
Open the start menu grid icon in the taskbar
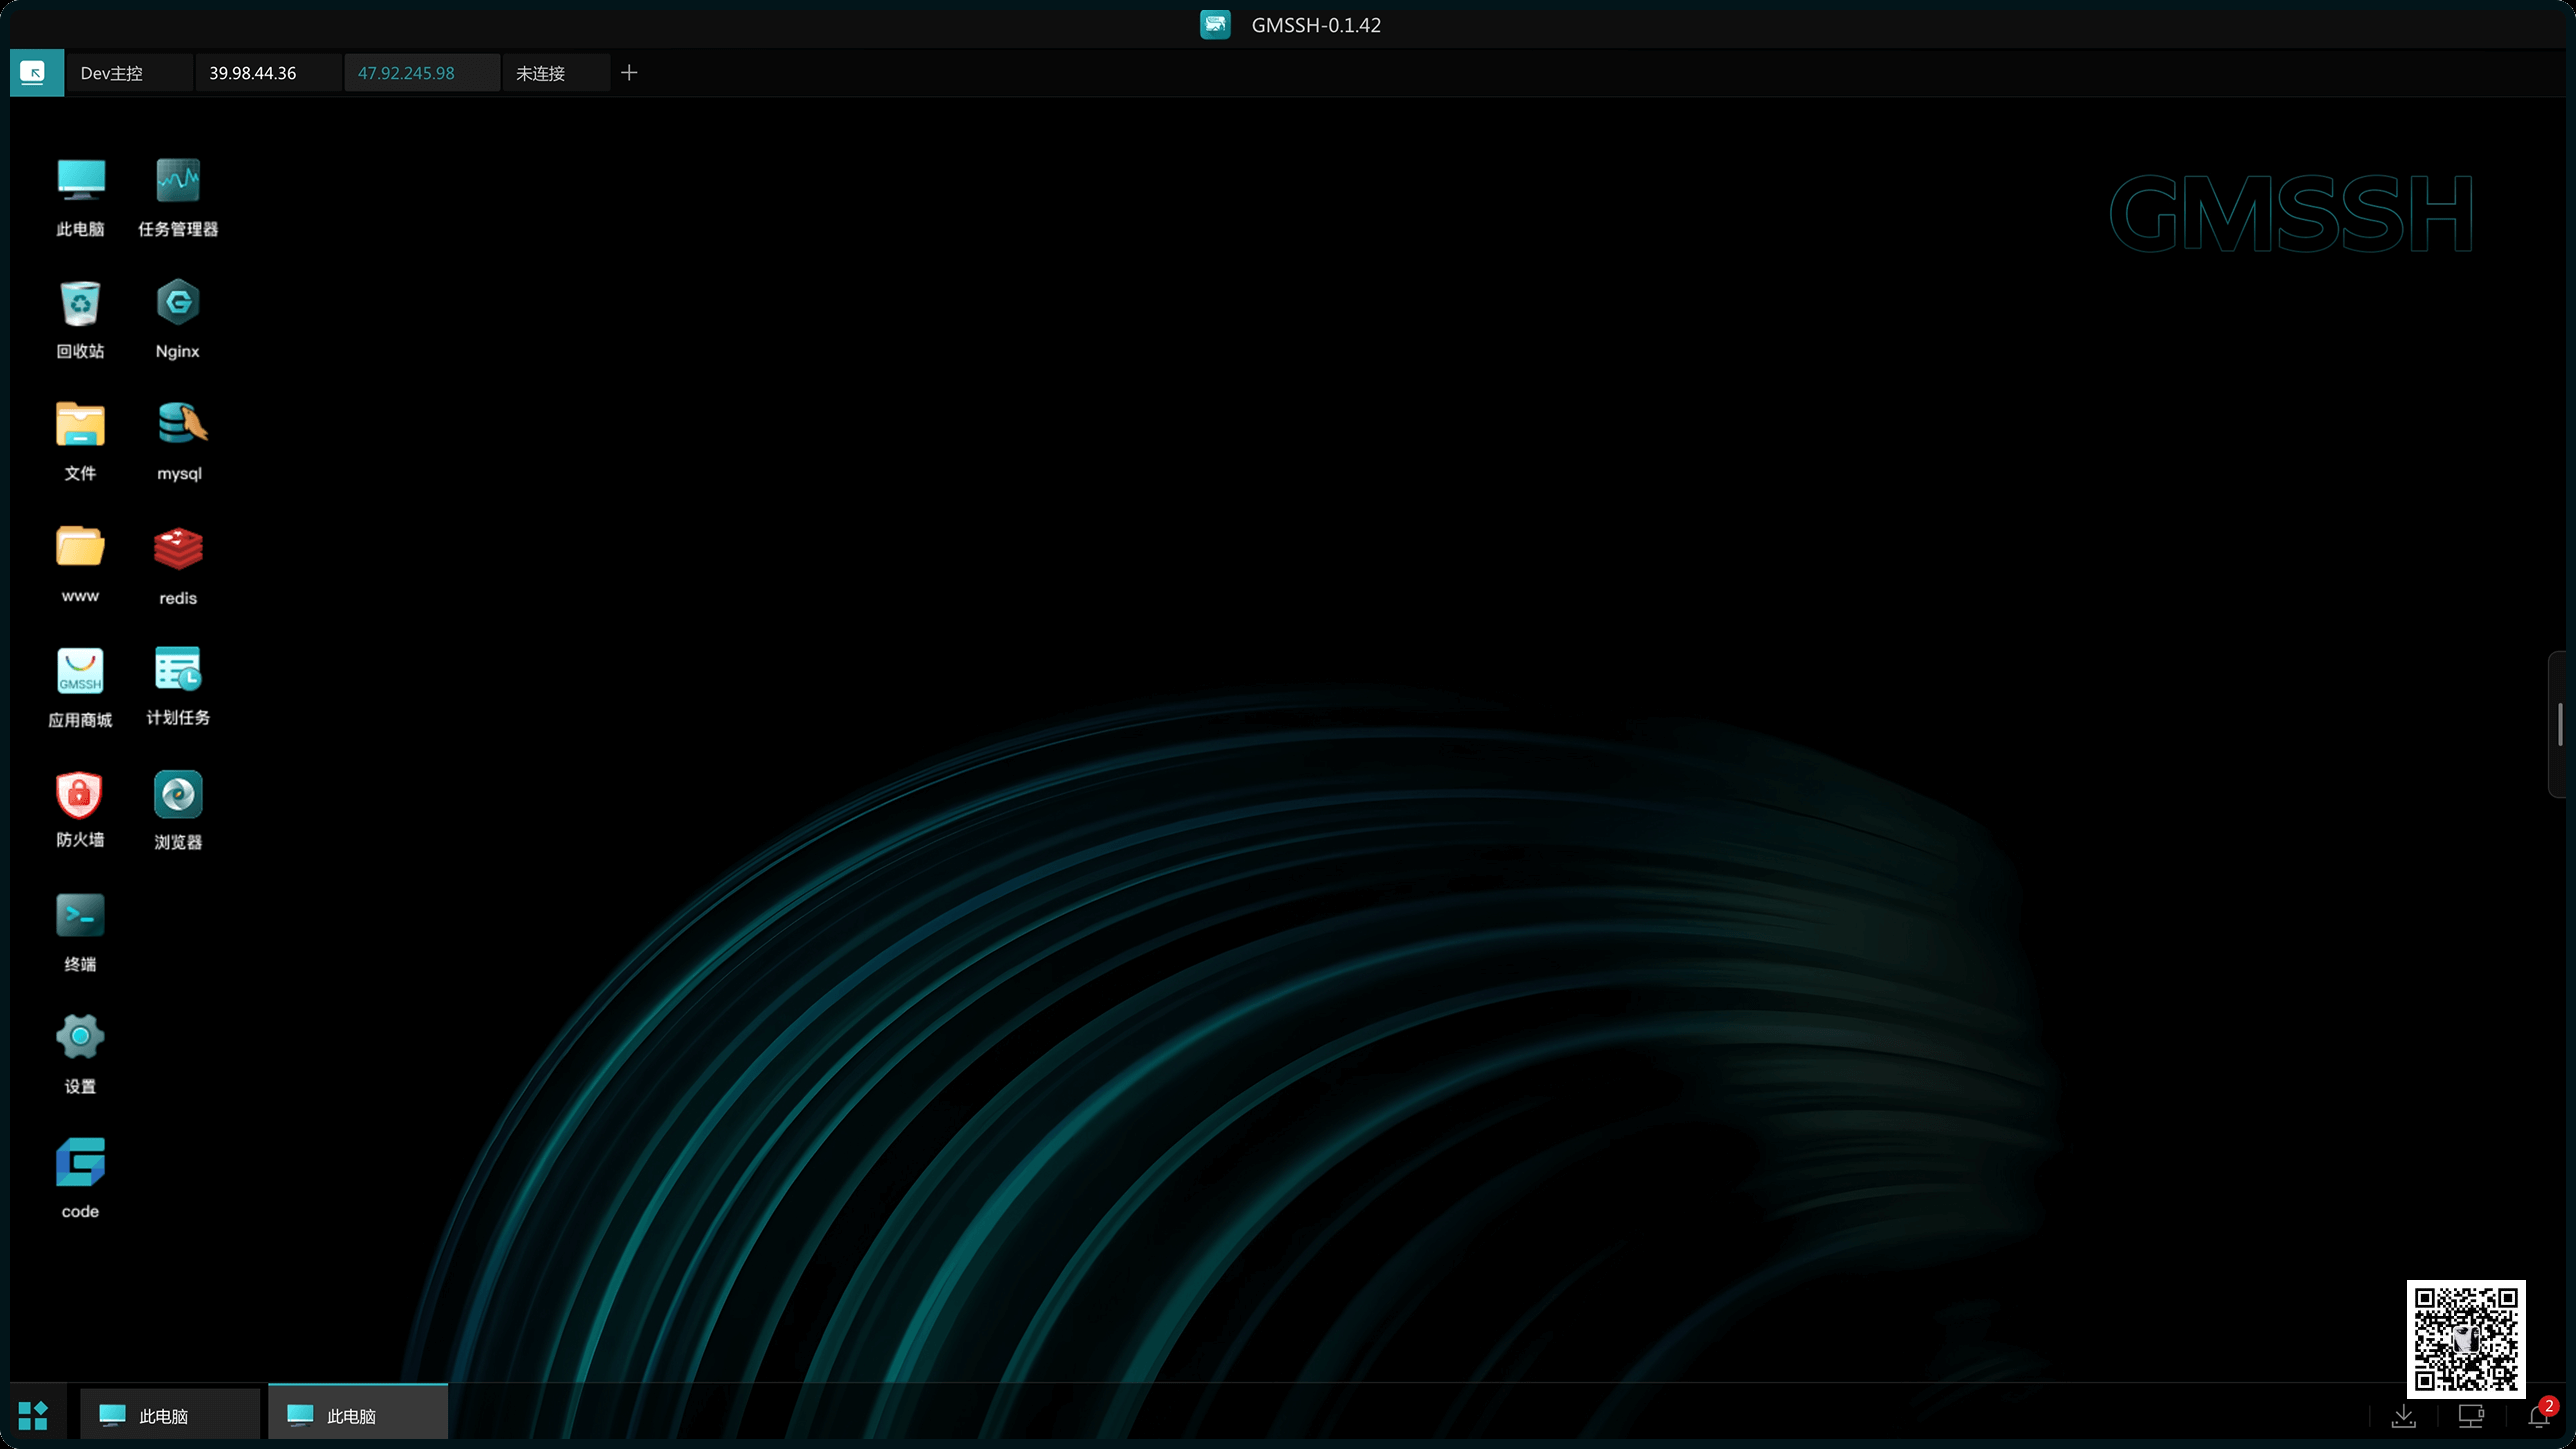[33, 1416]
